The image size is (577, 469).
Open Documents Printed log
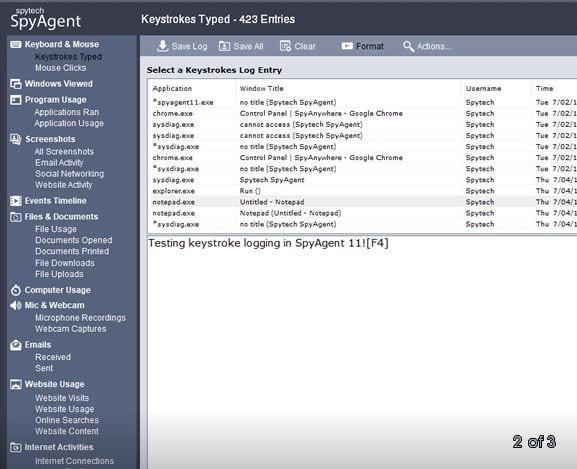(72, 251)
